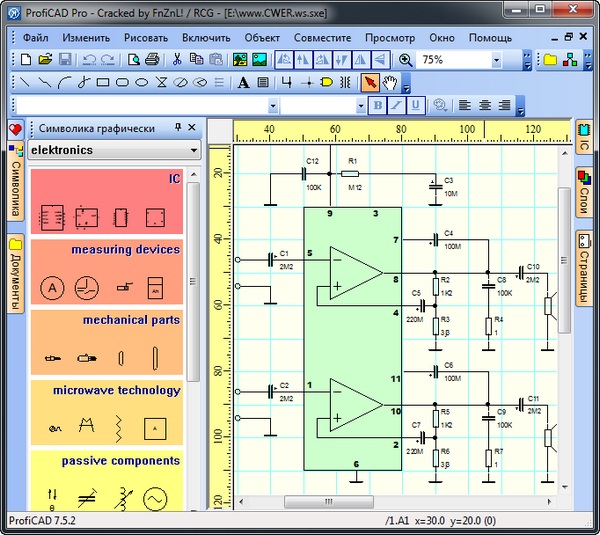Click the Save diskette icon
This screenshot has height=535, width=600.
click(63, 60)
